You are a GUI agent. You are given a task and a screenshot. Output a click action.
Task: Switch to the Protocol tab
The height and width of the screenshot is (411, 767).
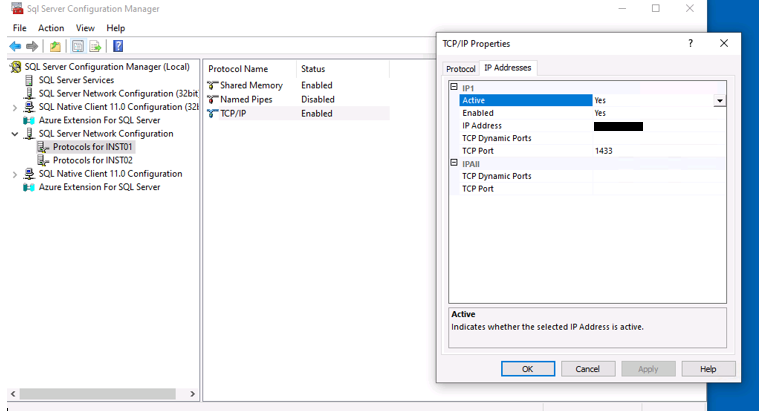[x=460, y=68]
